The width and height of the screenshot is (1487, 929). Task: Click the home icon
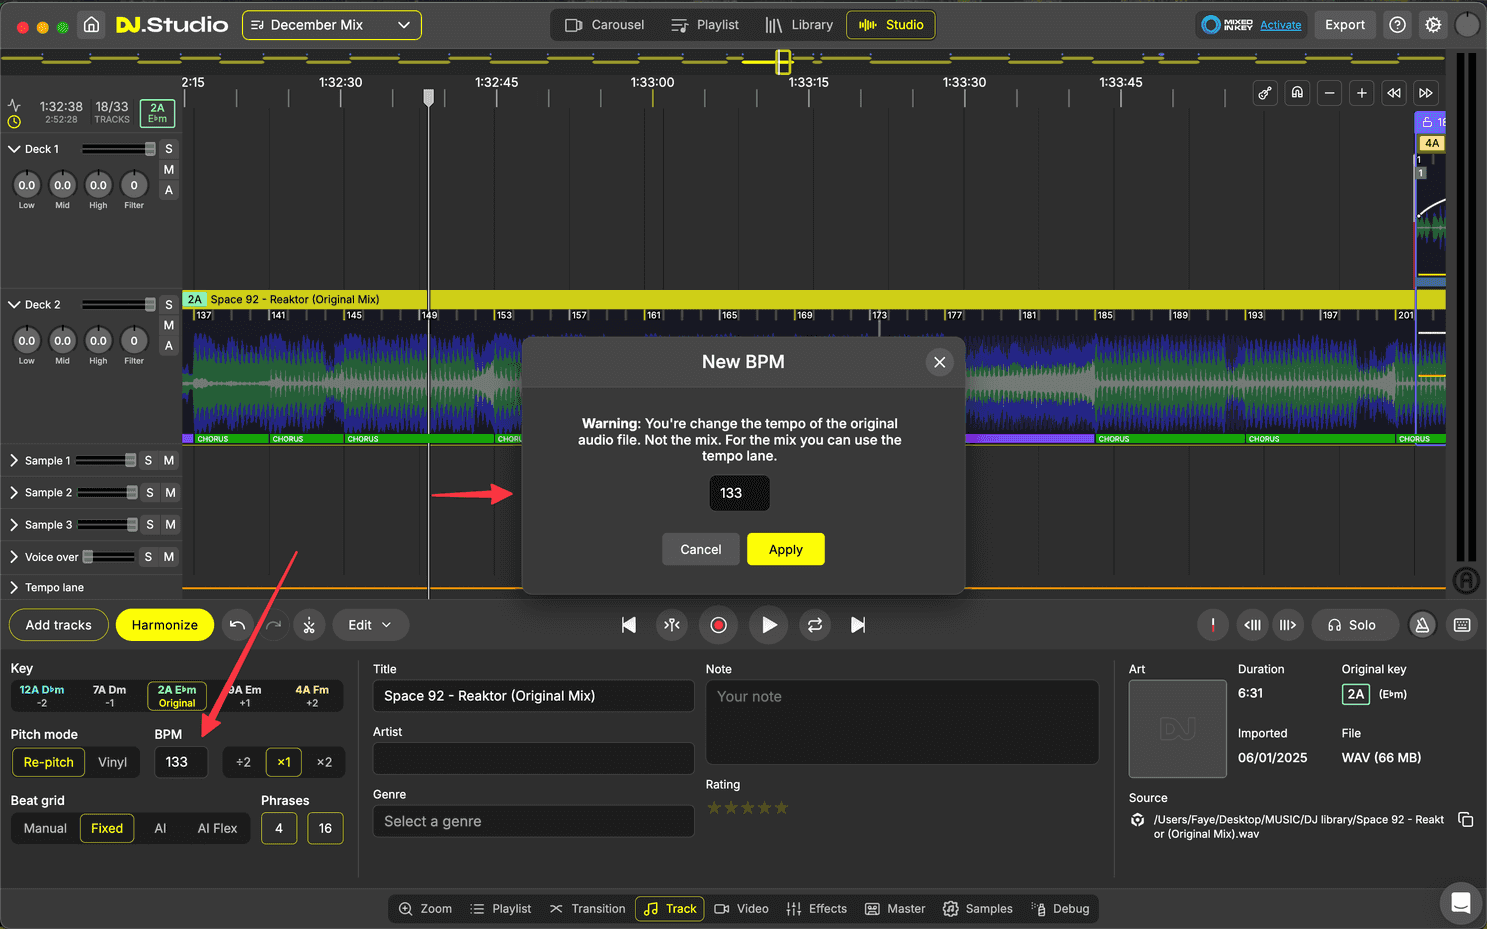(x=91, y=25)
